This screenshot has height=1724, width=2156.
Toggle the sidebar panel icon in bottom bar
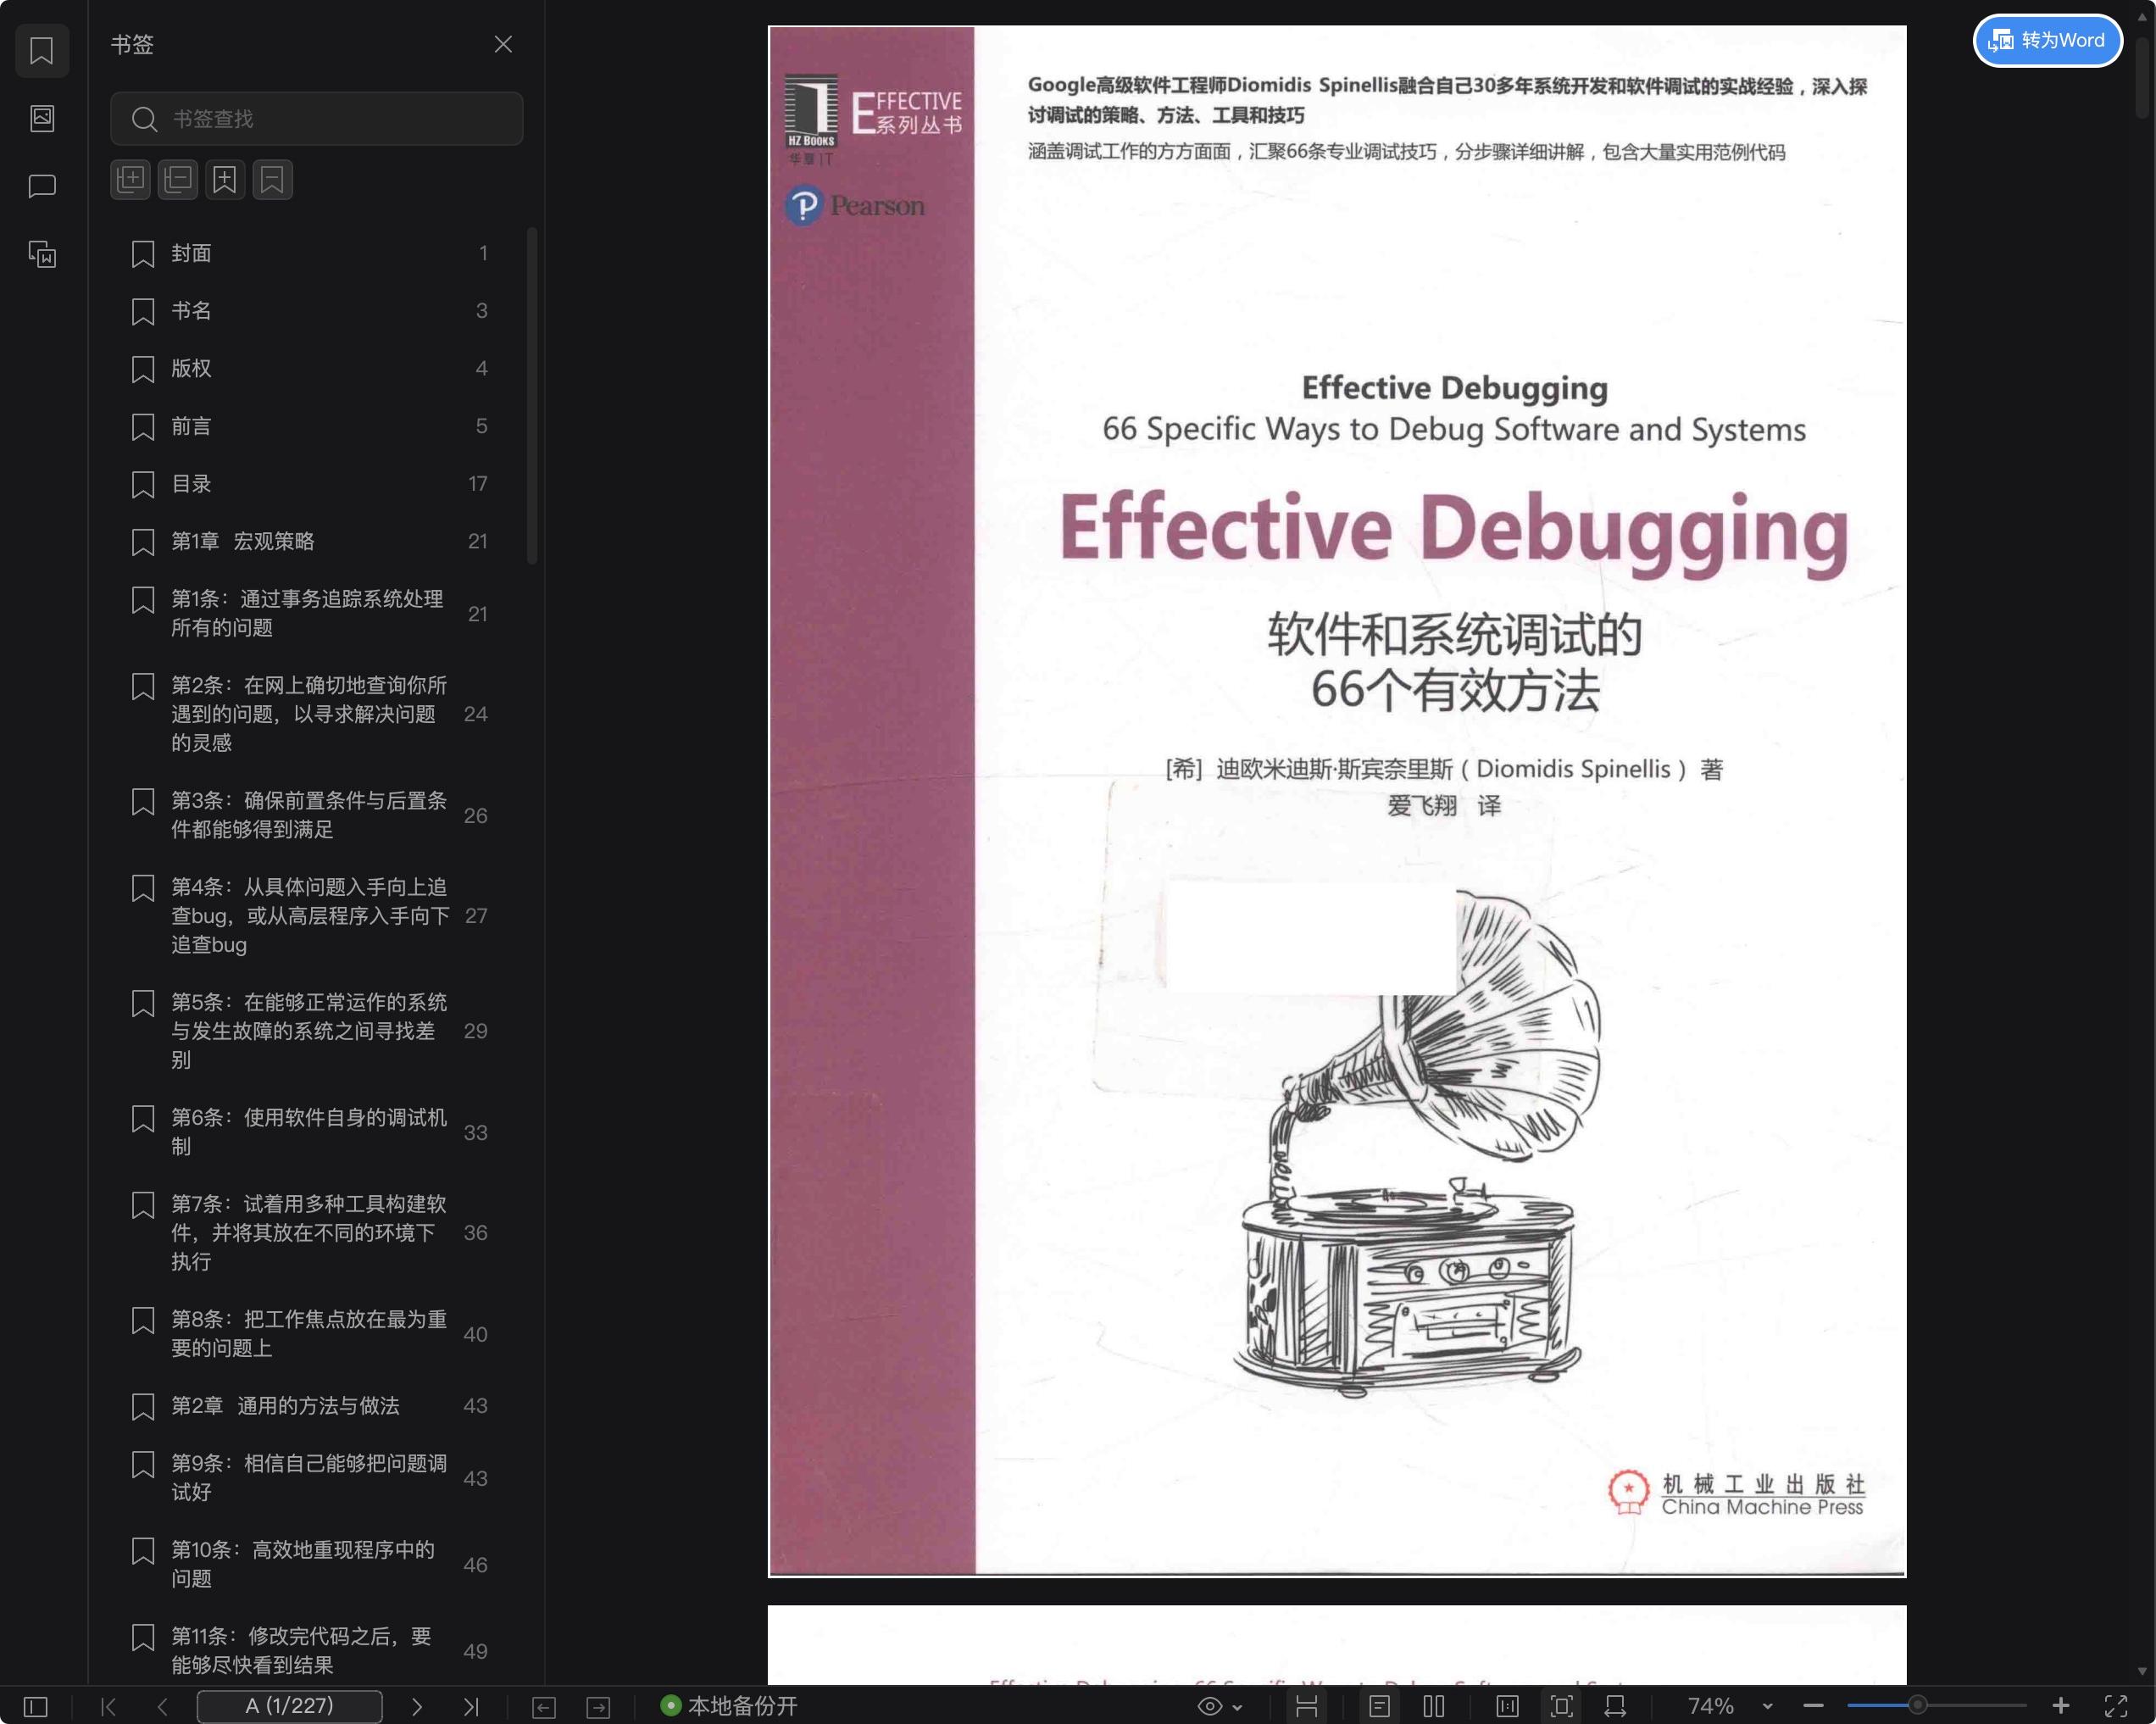pyautogui.click(x=36, y=1706)
